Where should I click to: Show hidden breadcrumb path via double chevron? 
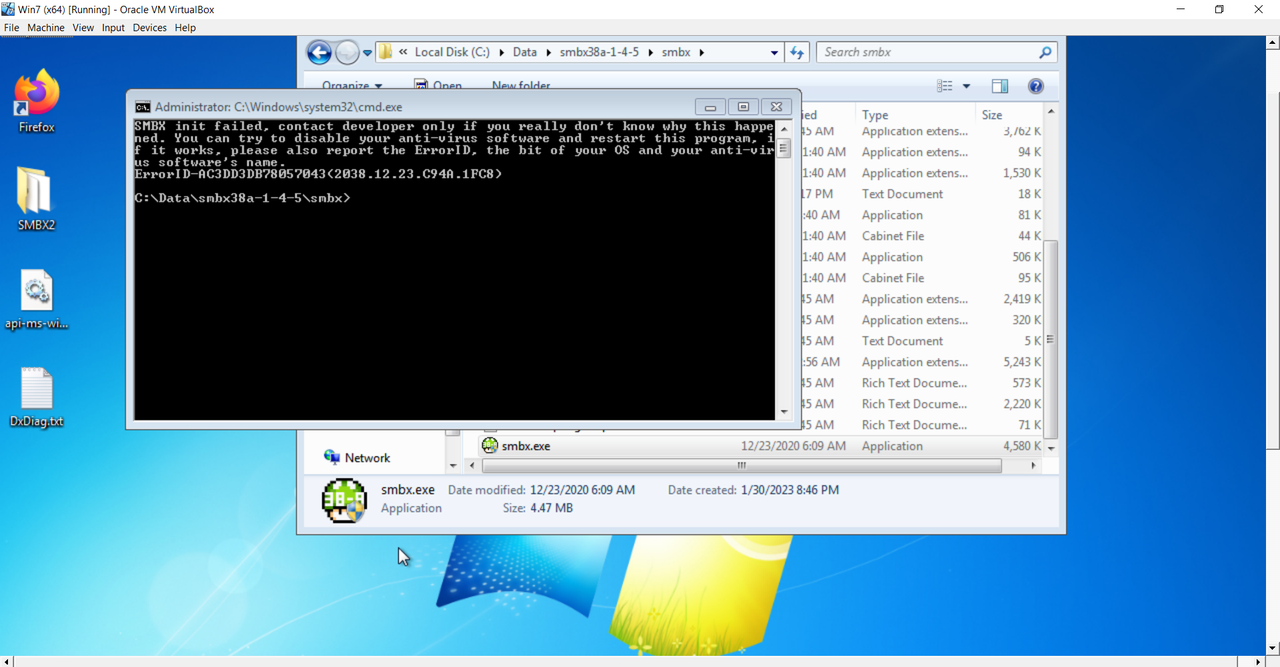[x=403, y=52]
